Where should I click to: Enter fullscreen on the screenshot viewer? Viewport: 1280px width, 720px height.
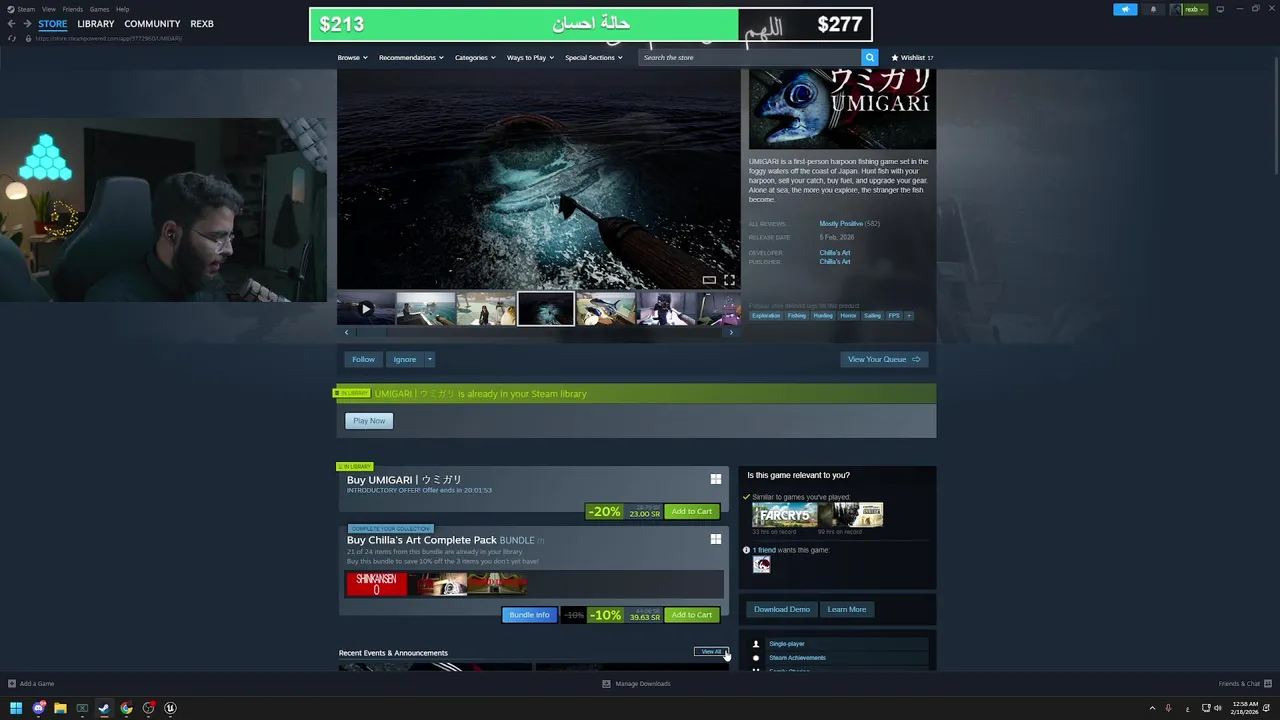(x=729, y=280)
